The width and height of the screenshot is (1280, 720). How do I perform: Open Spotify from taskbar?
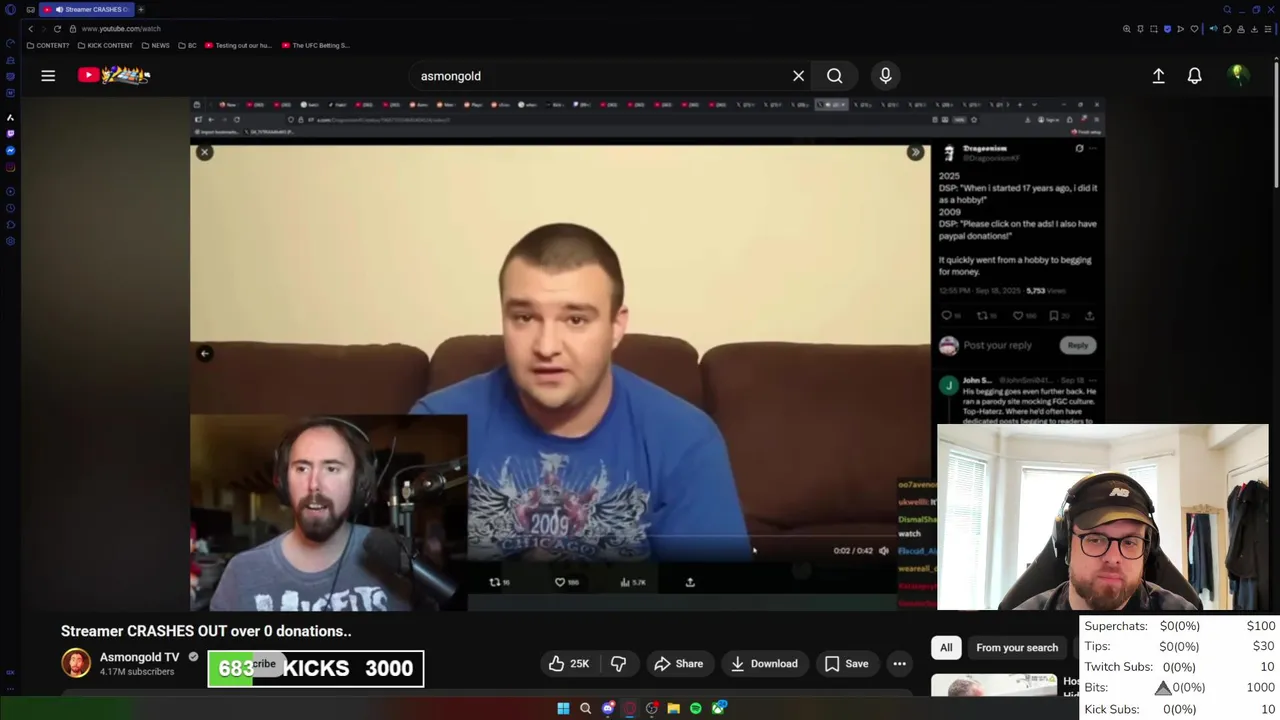tap(696, 708)
